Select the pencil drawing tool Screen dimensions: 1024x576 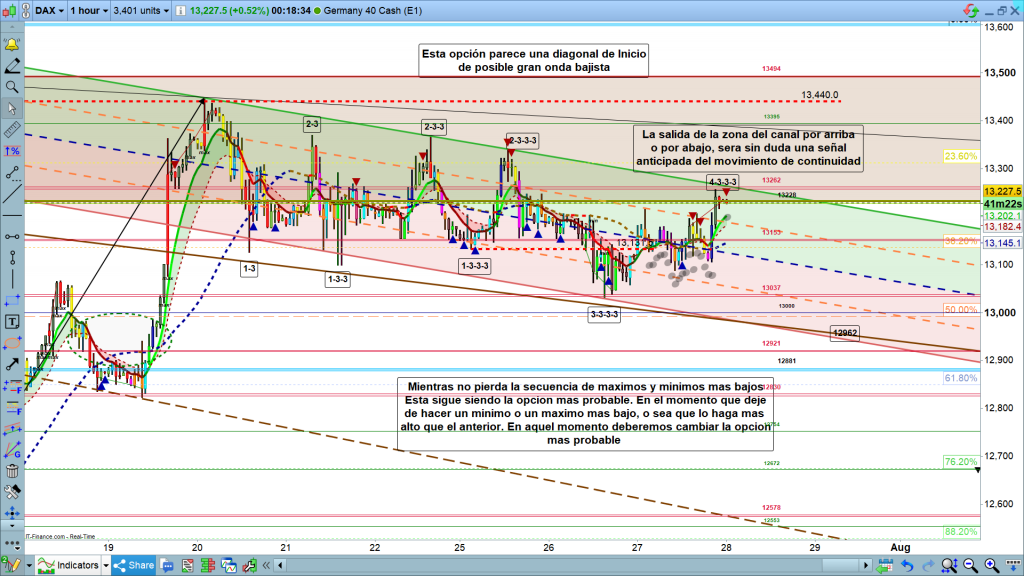13,66
